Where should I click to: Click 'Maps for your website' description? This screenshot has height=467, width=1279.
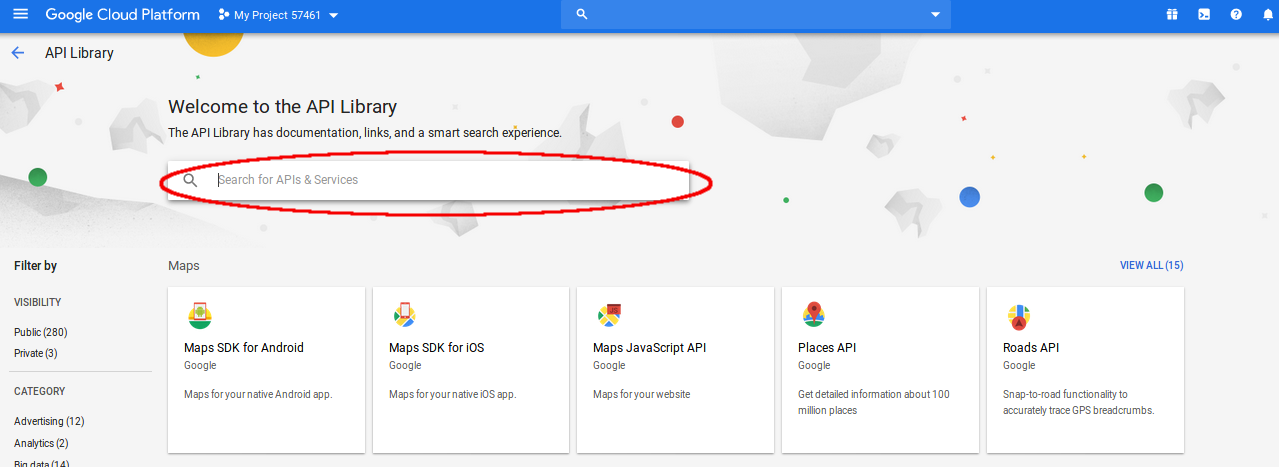pos(641,394)
